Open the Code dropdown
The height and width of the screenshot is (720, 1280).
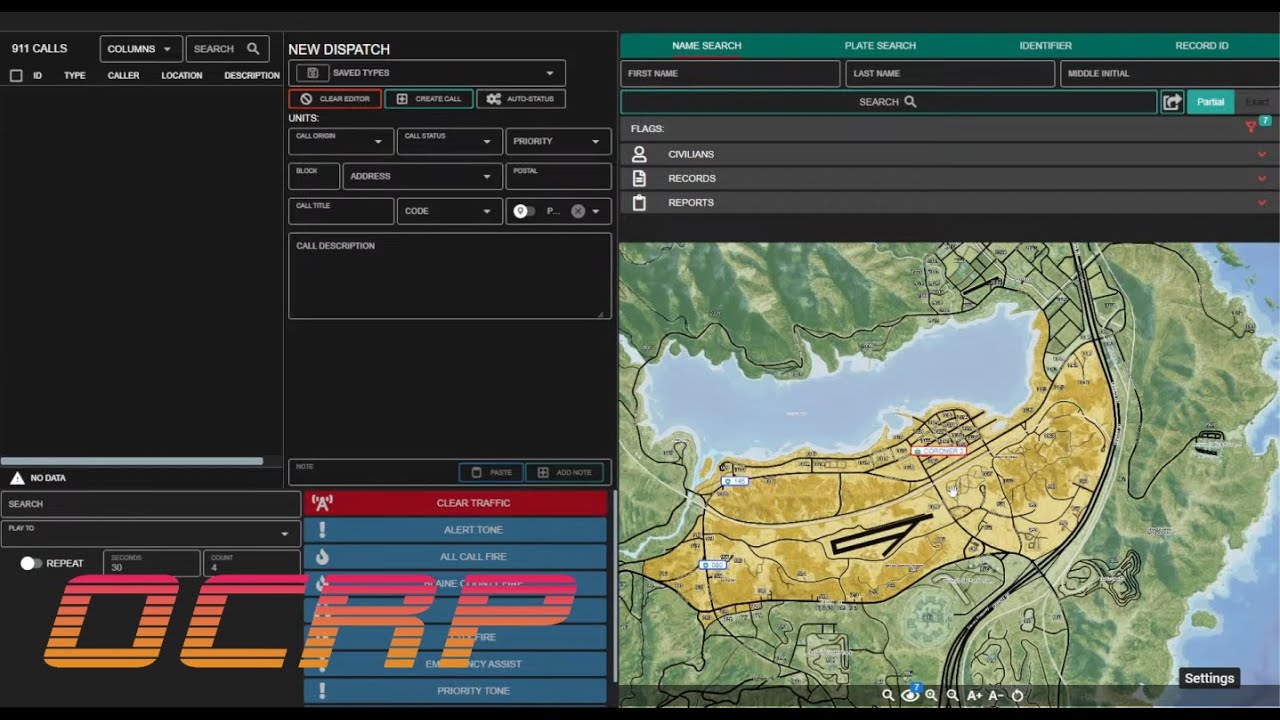pos(450,211)
